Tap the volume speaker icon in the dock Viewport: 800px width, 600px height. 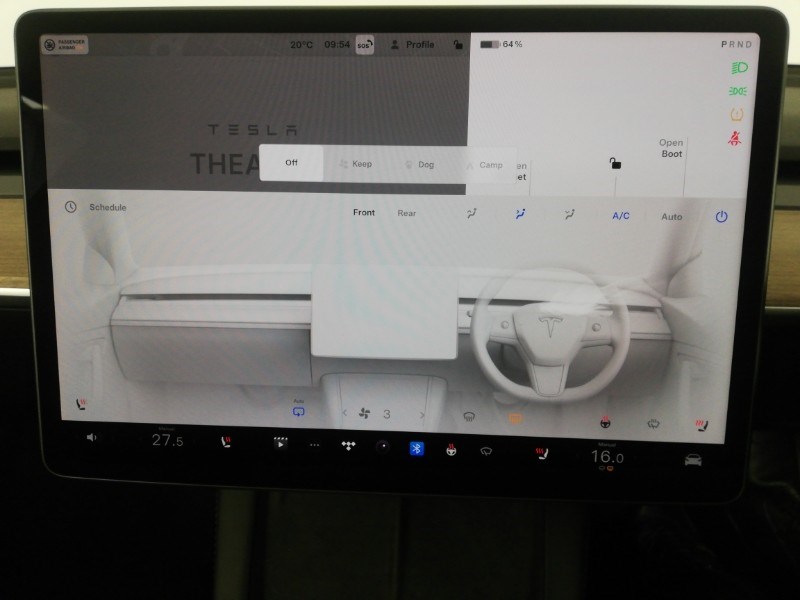point(91,437)
